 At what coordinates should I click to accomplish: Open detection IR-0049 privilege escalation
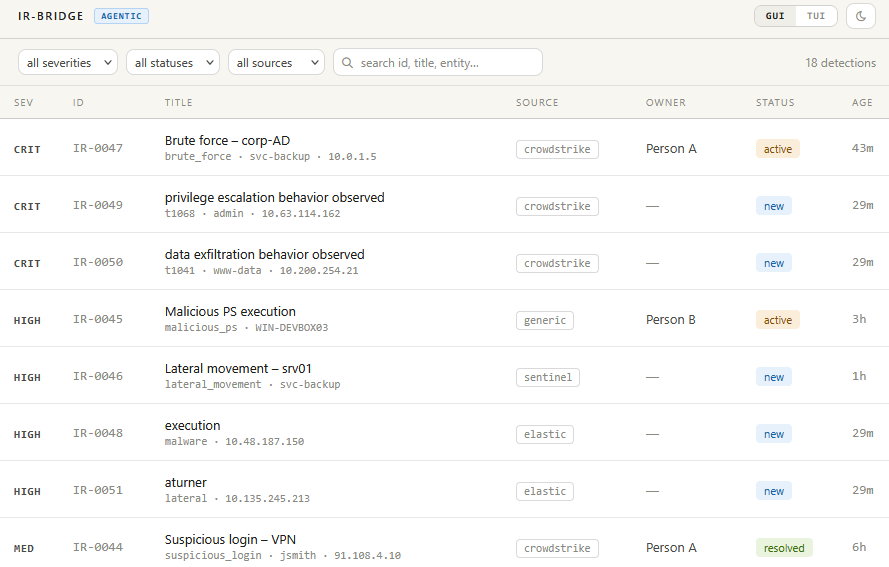point(444,205)
